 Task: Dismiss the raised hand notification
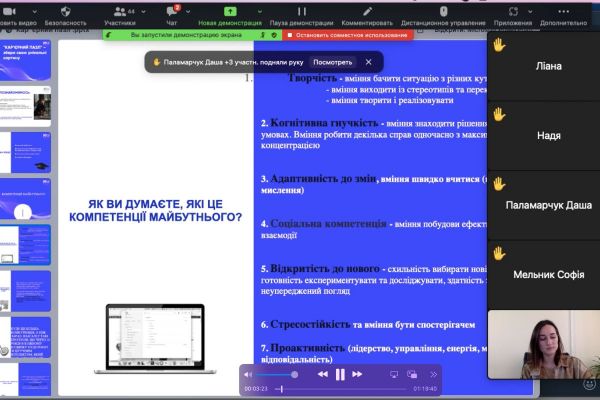point(368,61)
